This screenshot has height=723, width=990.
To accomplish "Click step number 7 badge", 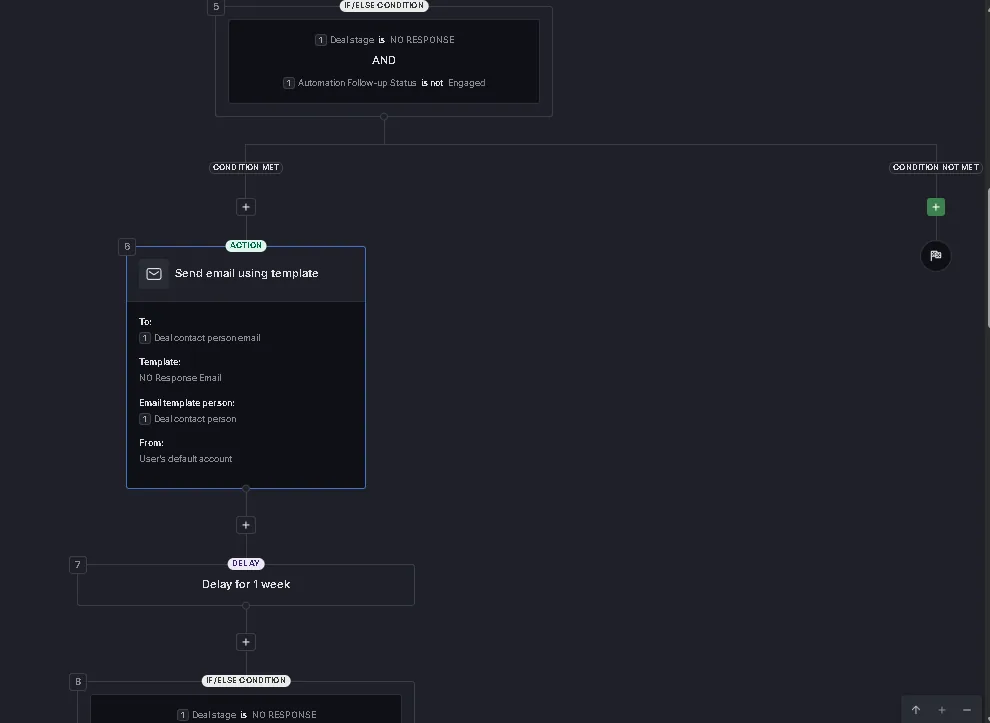I will [78, 565].
